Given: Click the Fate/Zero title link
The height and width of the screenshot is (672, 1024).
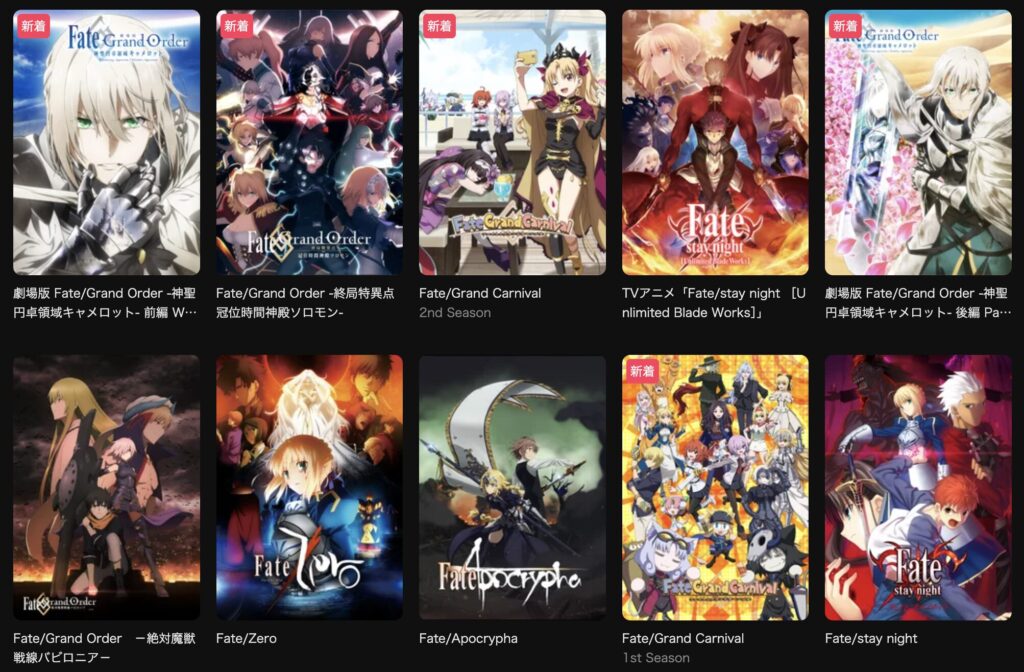Looking at the screenshot, I should (246, 638).
